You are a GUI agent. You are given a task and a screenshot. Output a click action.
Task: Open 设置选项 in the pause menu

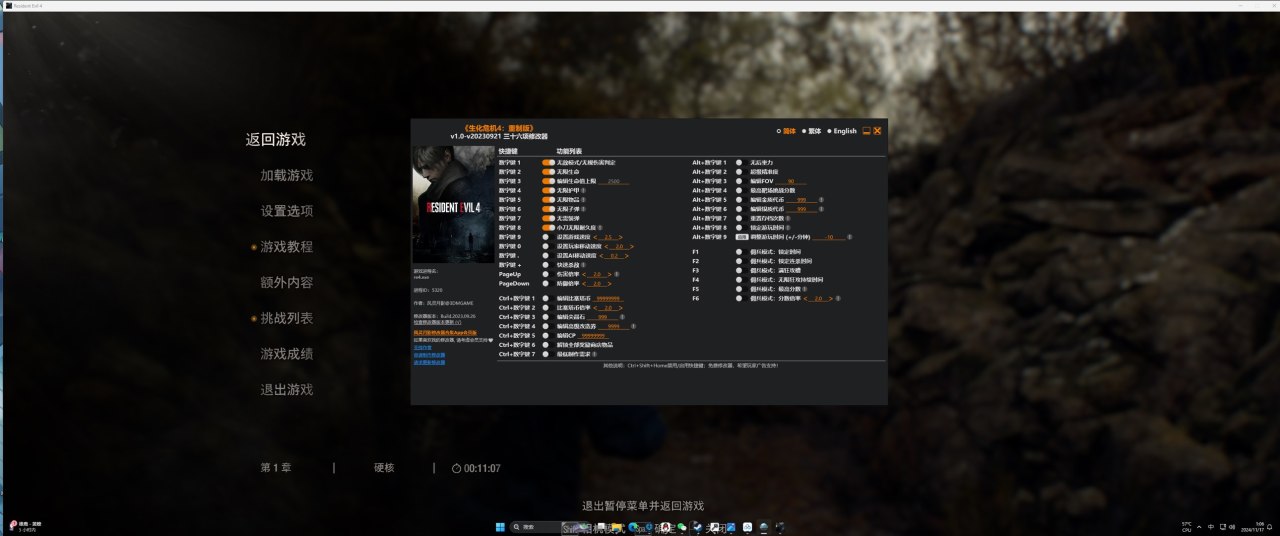(x=287, y=211)
